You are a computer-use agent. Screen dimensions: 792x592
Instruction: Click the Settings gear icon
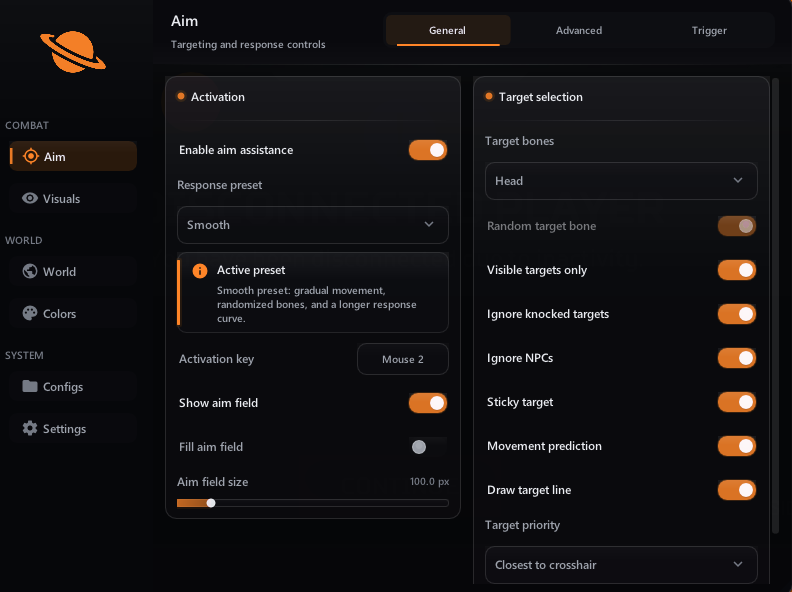(x=30, y=428)
